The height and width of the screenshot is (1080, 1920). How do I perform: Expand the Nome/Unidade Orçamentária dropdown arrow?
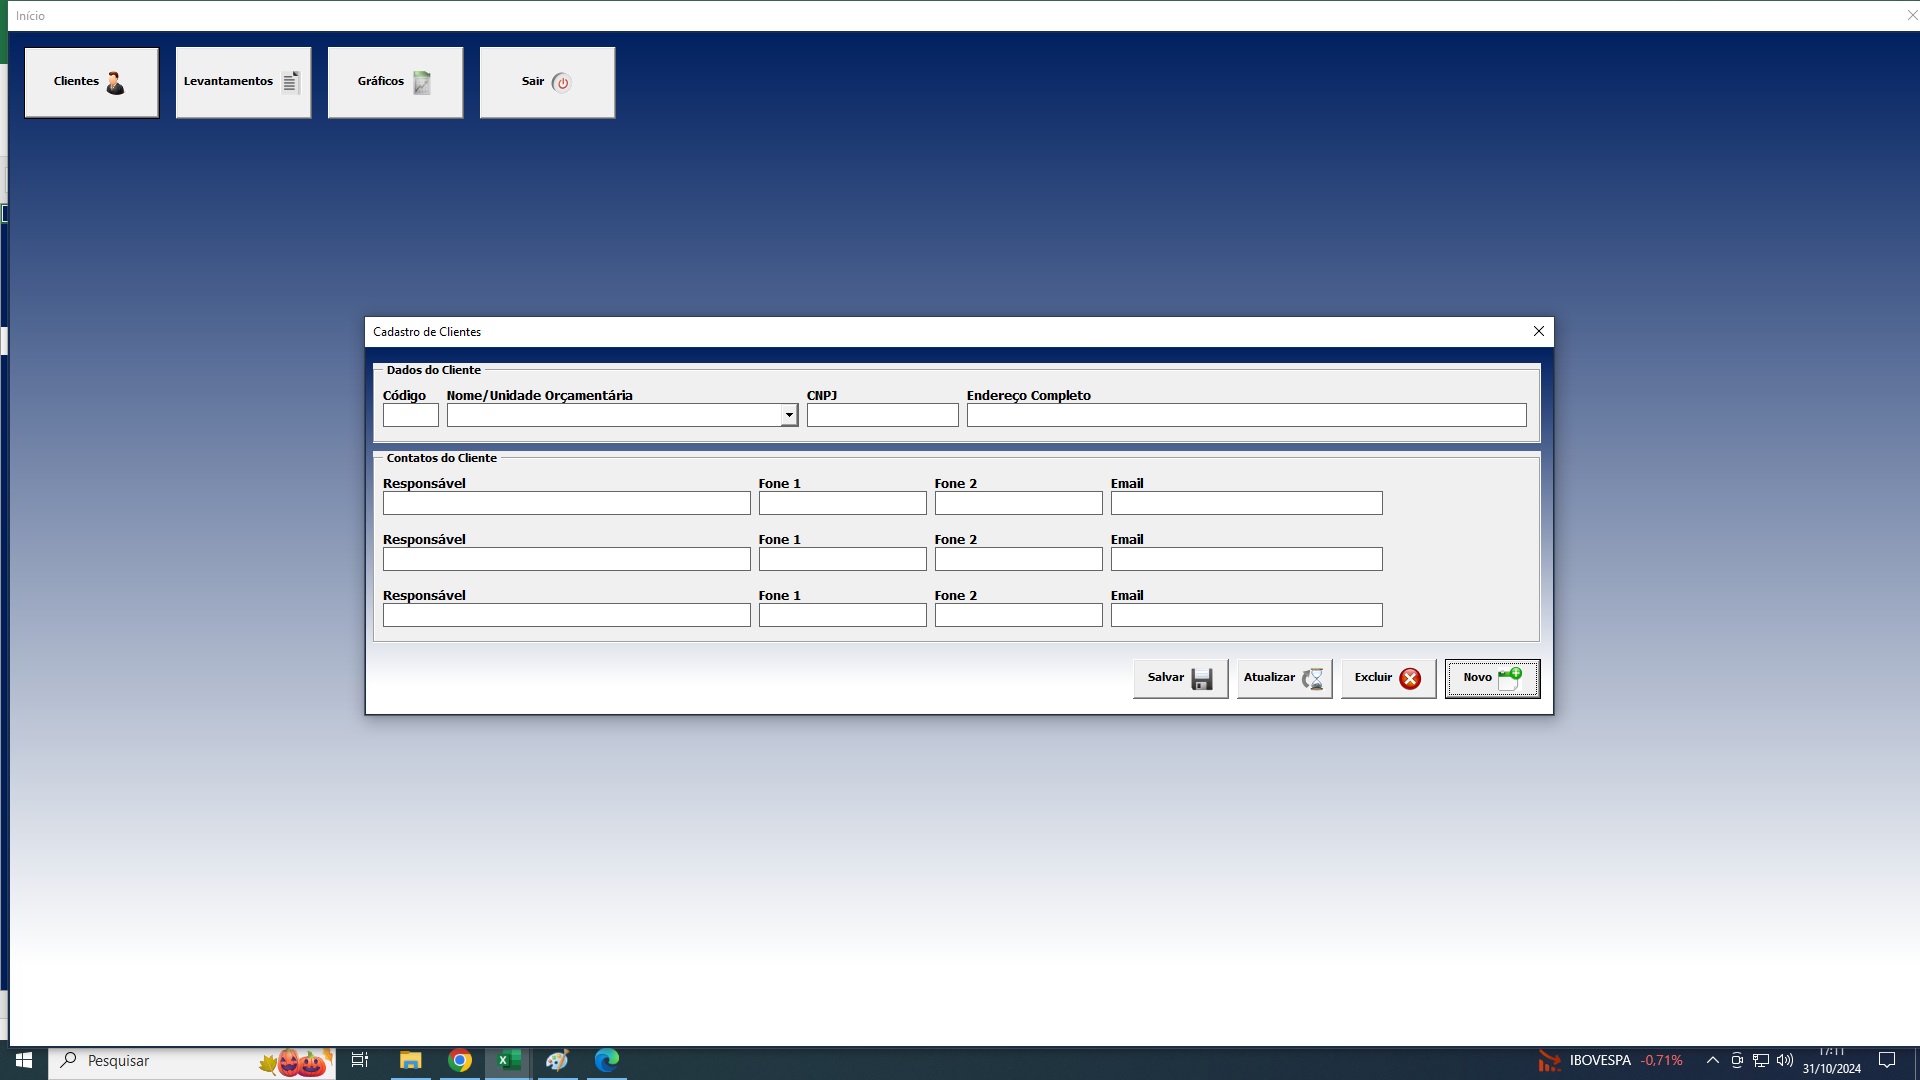(x=789, y=415)
